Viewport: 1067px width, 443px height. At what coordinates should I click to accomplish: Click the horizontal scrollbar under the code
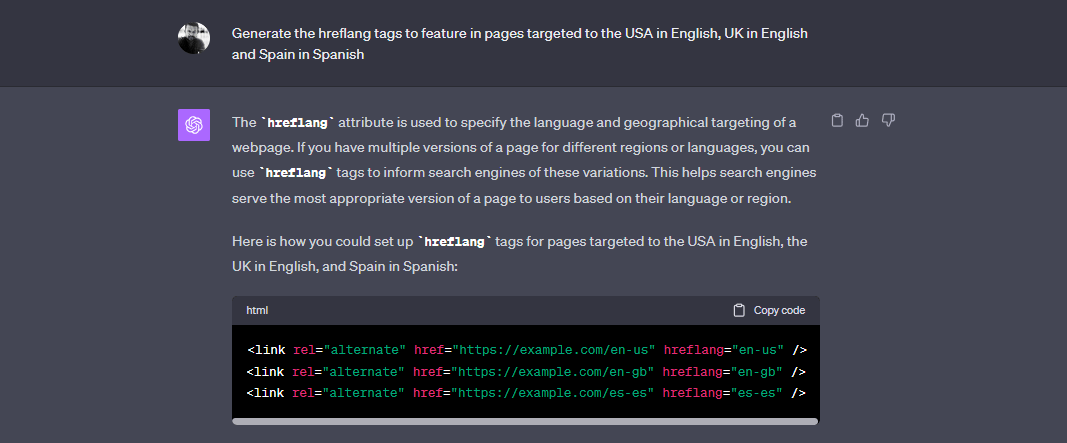[525, 421]
